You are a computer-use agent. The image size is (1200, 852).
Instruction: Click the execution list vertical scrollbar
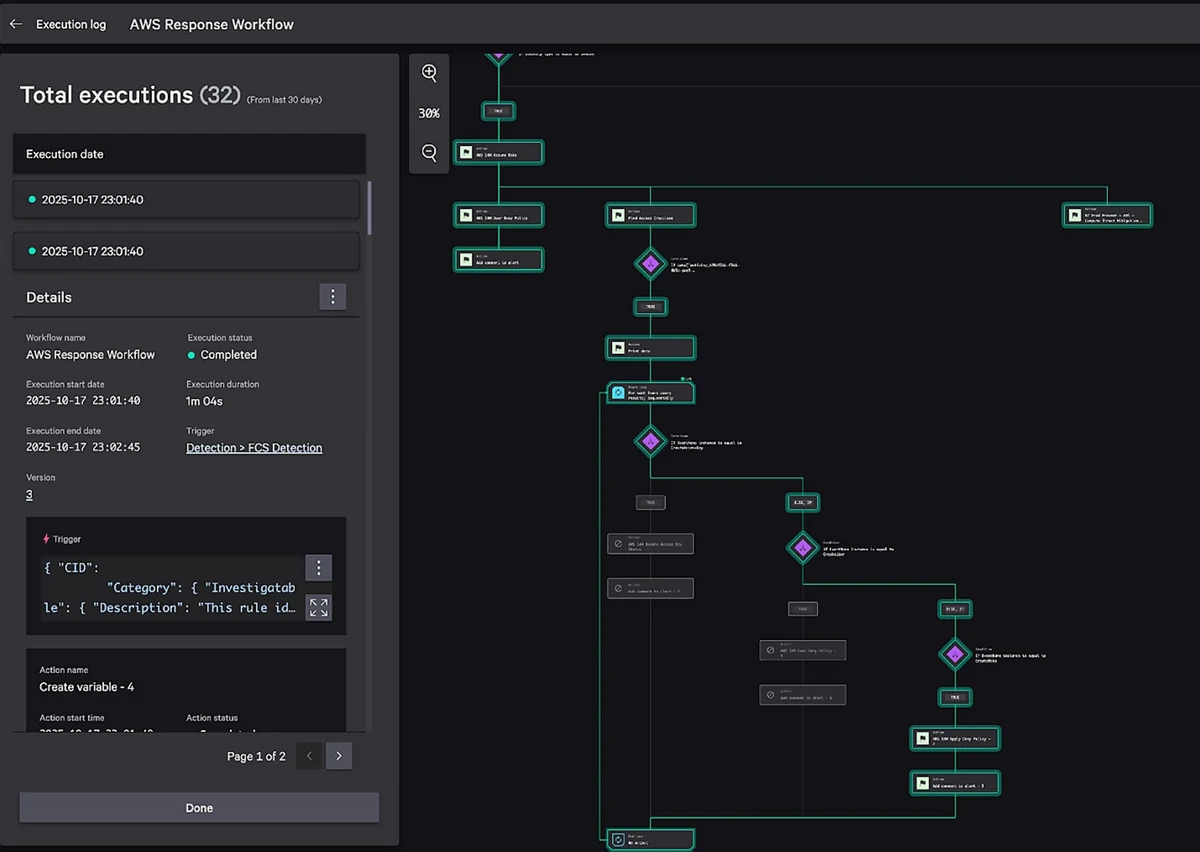pyautogui.click(x=370, y=210)
